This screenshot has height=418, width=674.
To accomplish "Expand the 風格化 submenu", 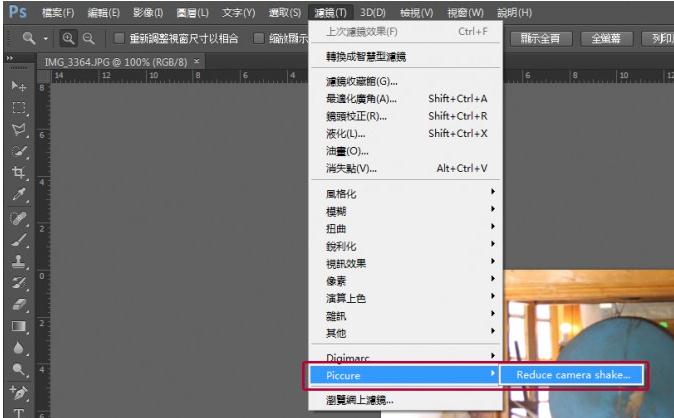I will point(406,194).
